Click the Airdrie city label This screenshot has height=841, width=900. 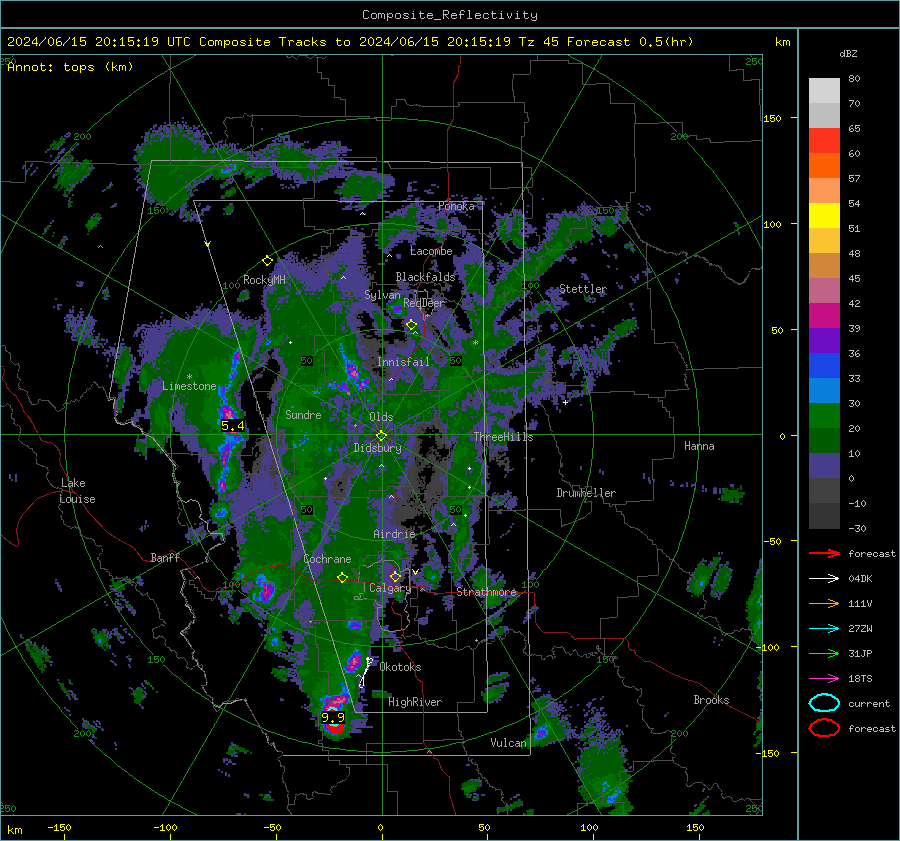(394, 534)
